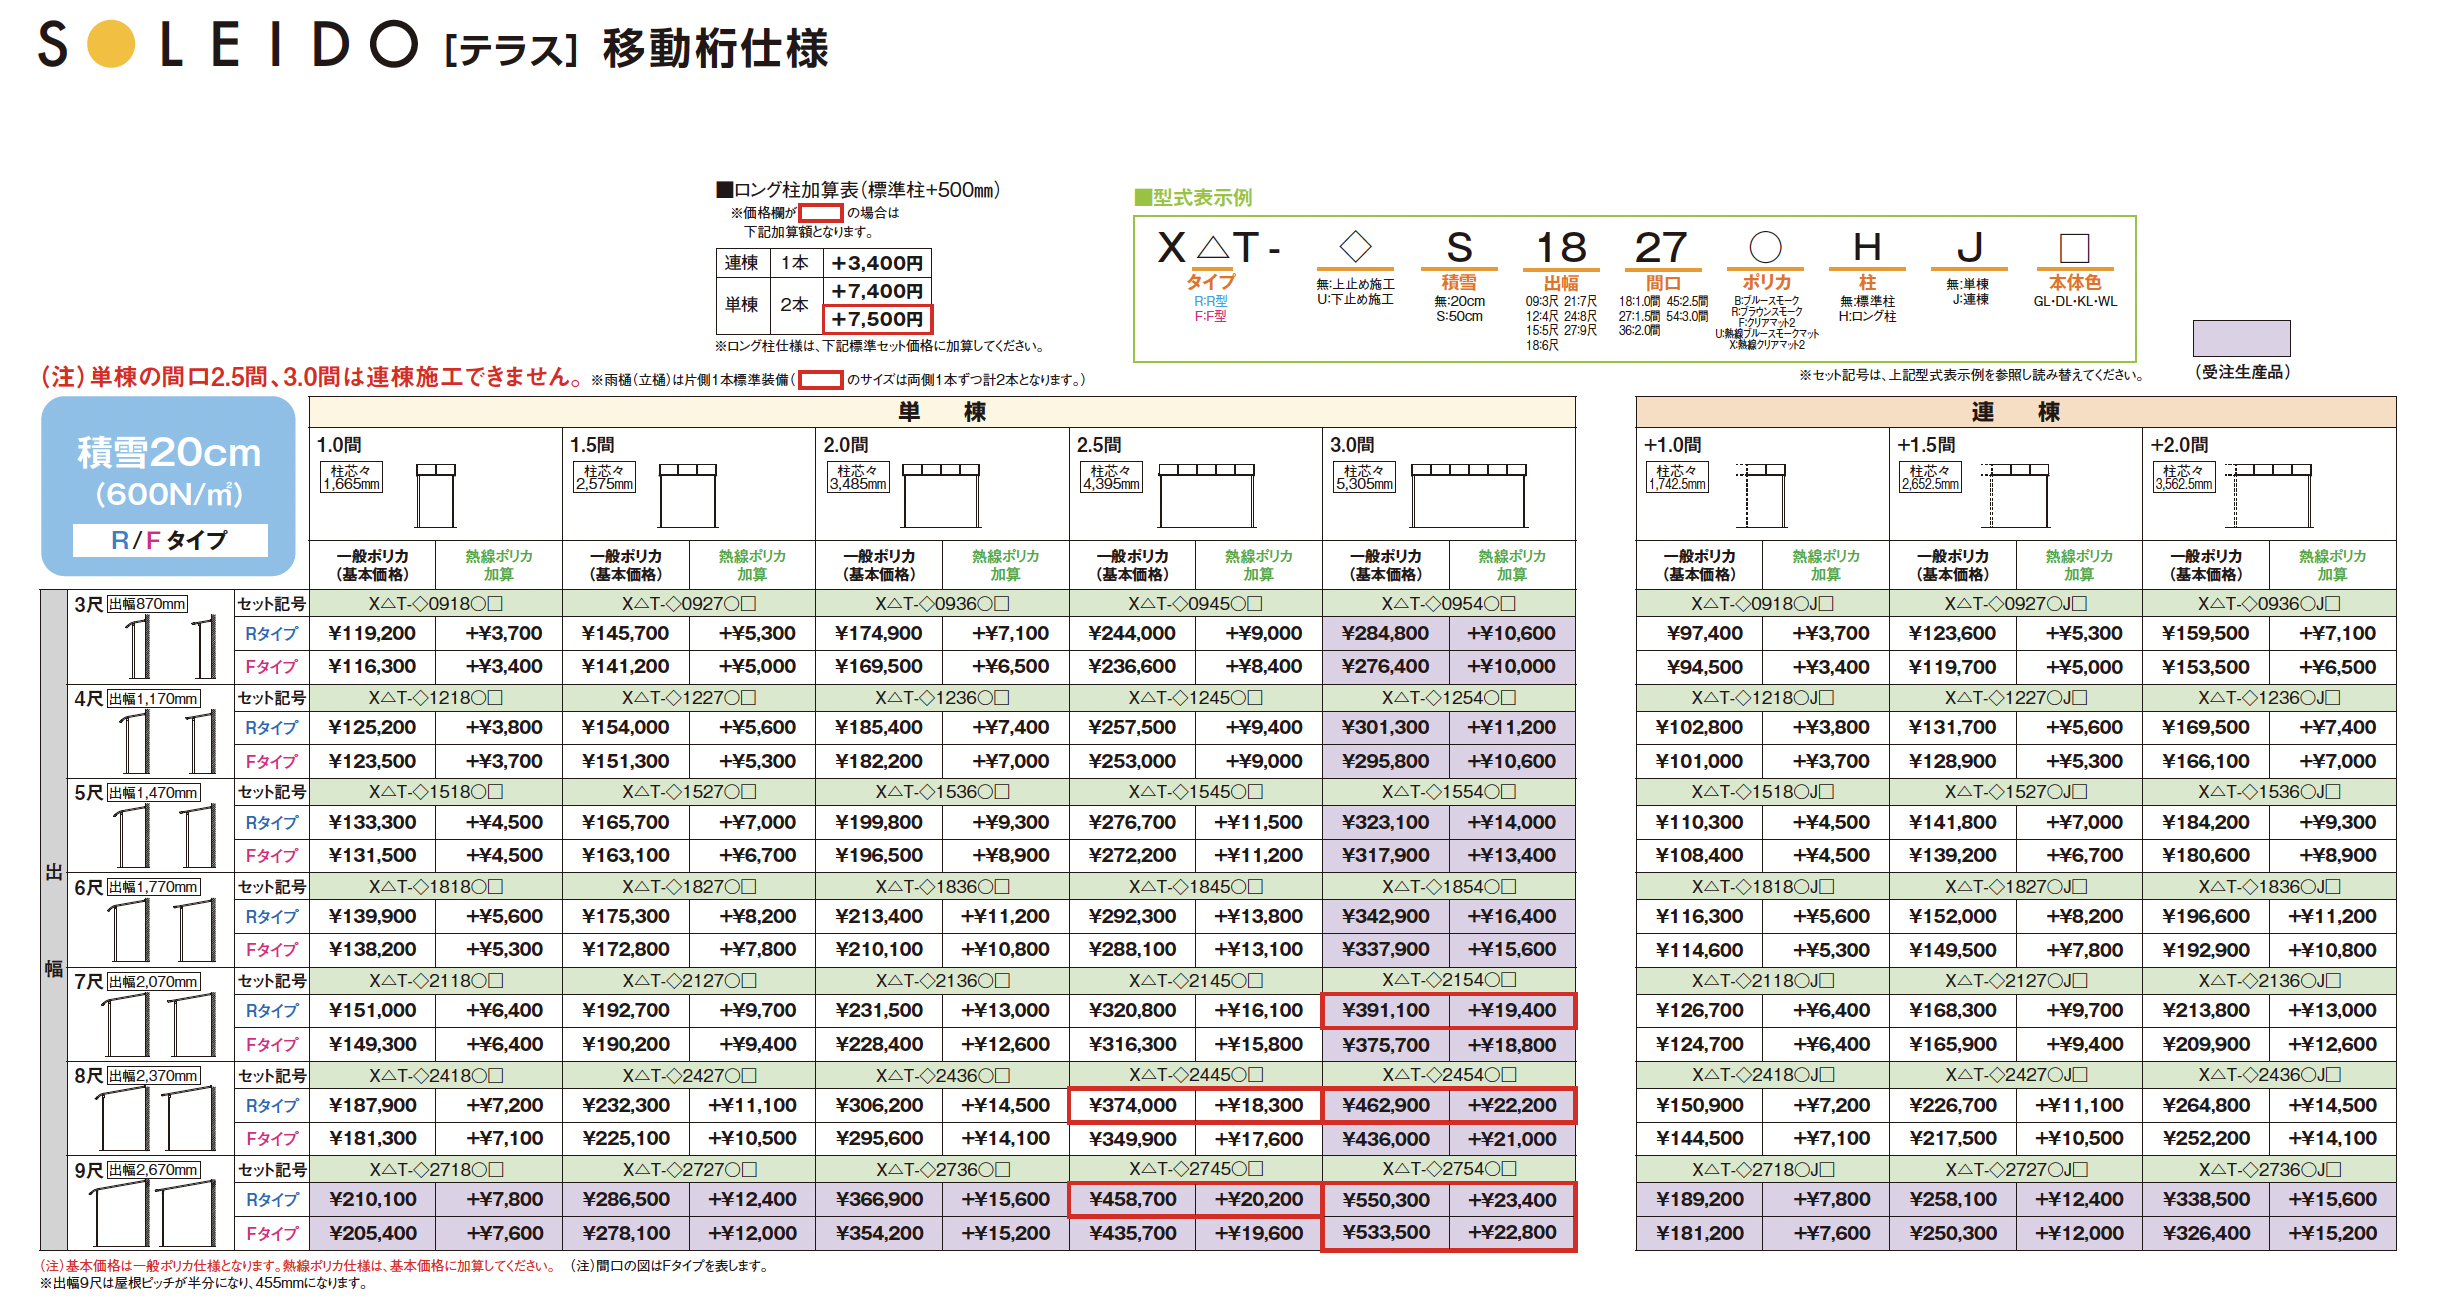Click the surcharge +¥23,400

(1511, 1199)
